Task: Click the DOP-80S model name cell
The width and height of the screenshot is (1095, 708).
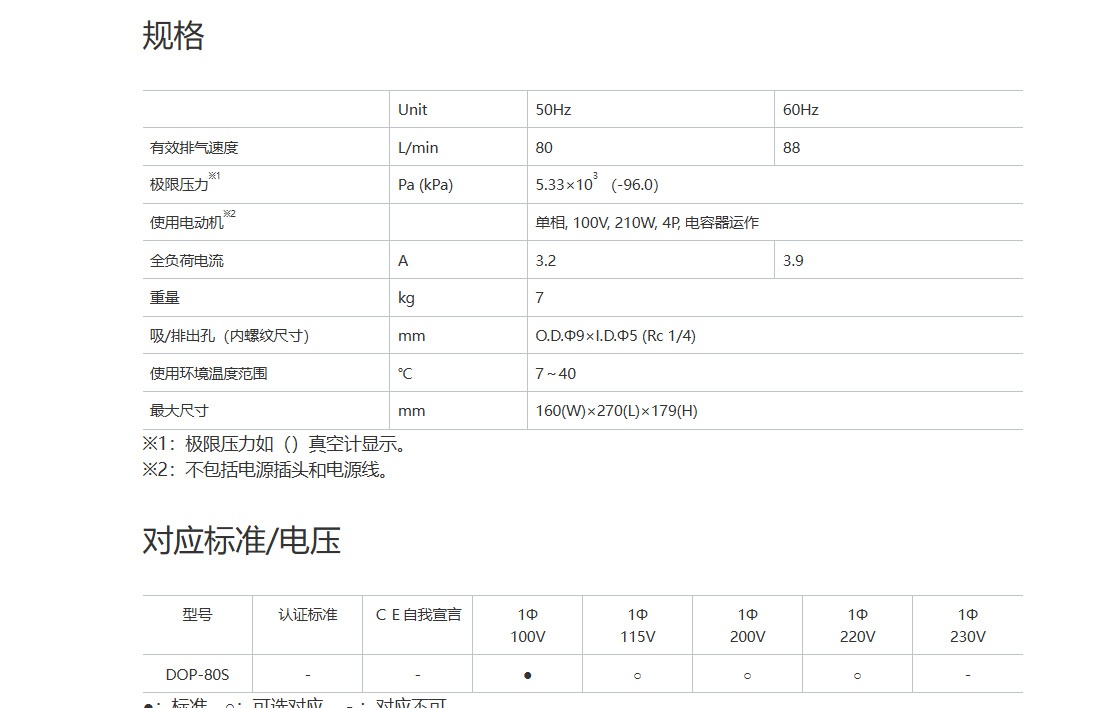Action: 197,675
